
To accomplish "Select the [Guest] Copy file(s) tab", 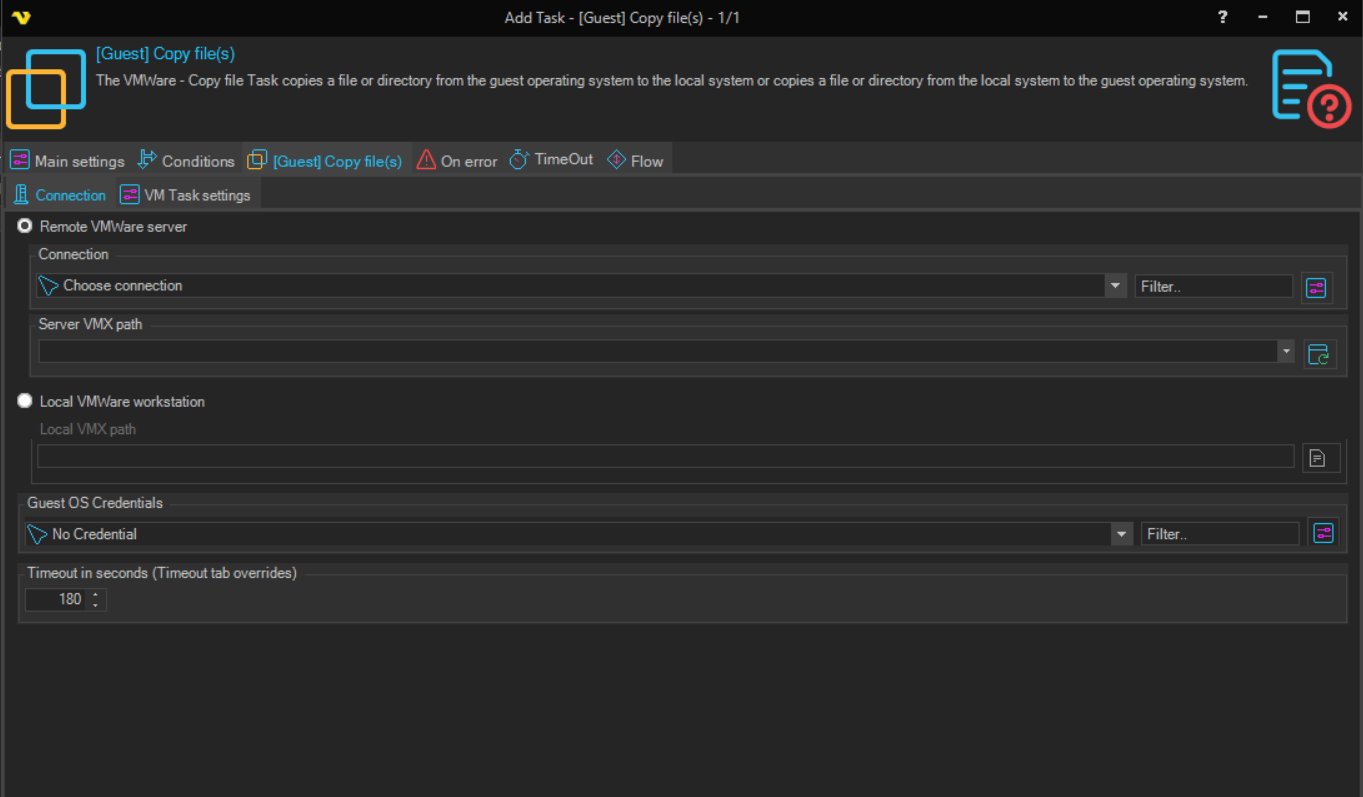I will coord(325,160).
